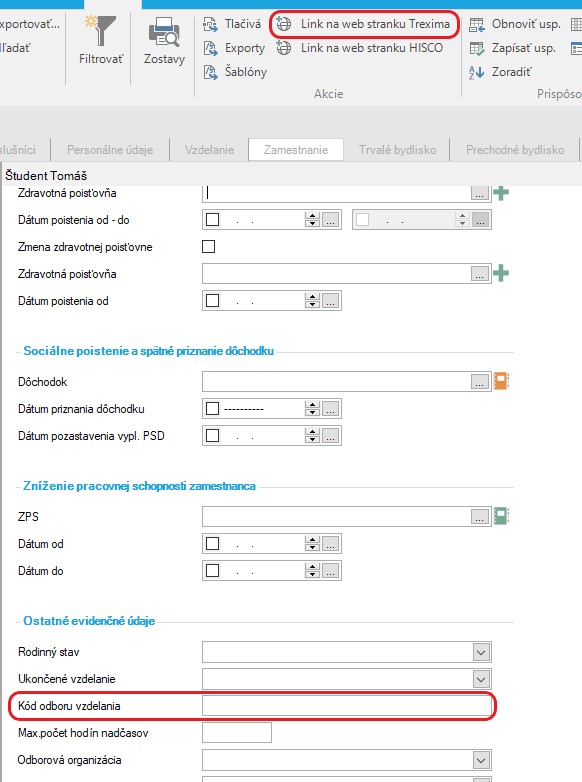
Task: Open Link na web stranku Trexima
Action: (x=364, y=24)
